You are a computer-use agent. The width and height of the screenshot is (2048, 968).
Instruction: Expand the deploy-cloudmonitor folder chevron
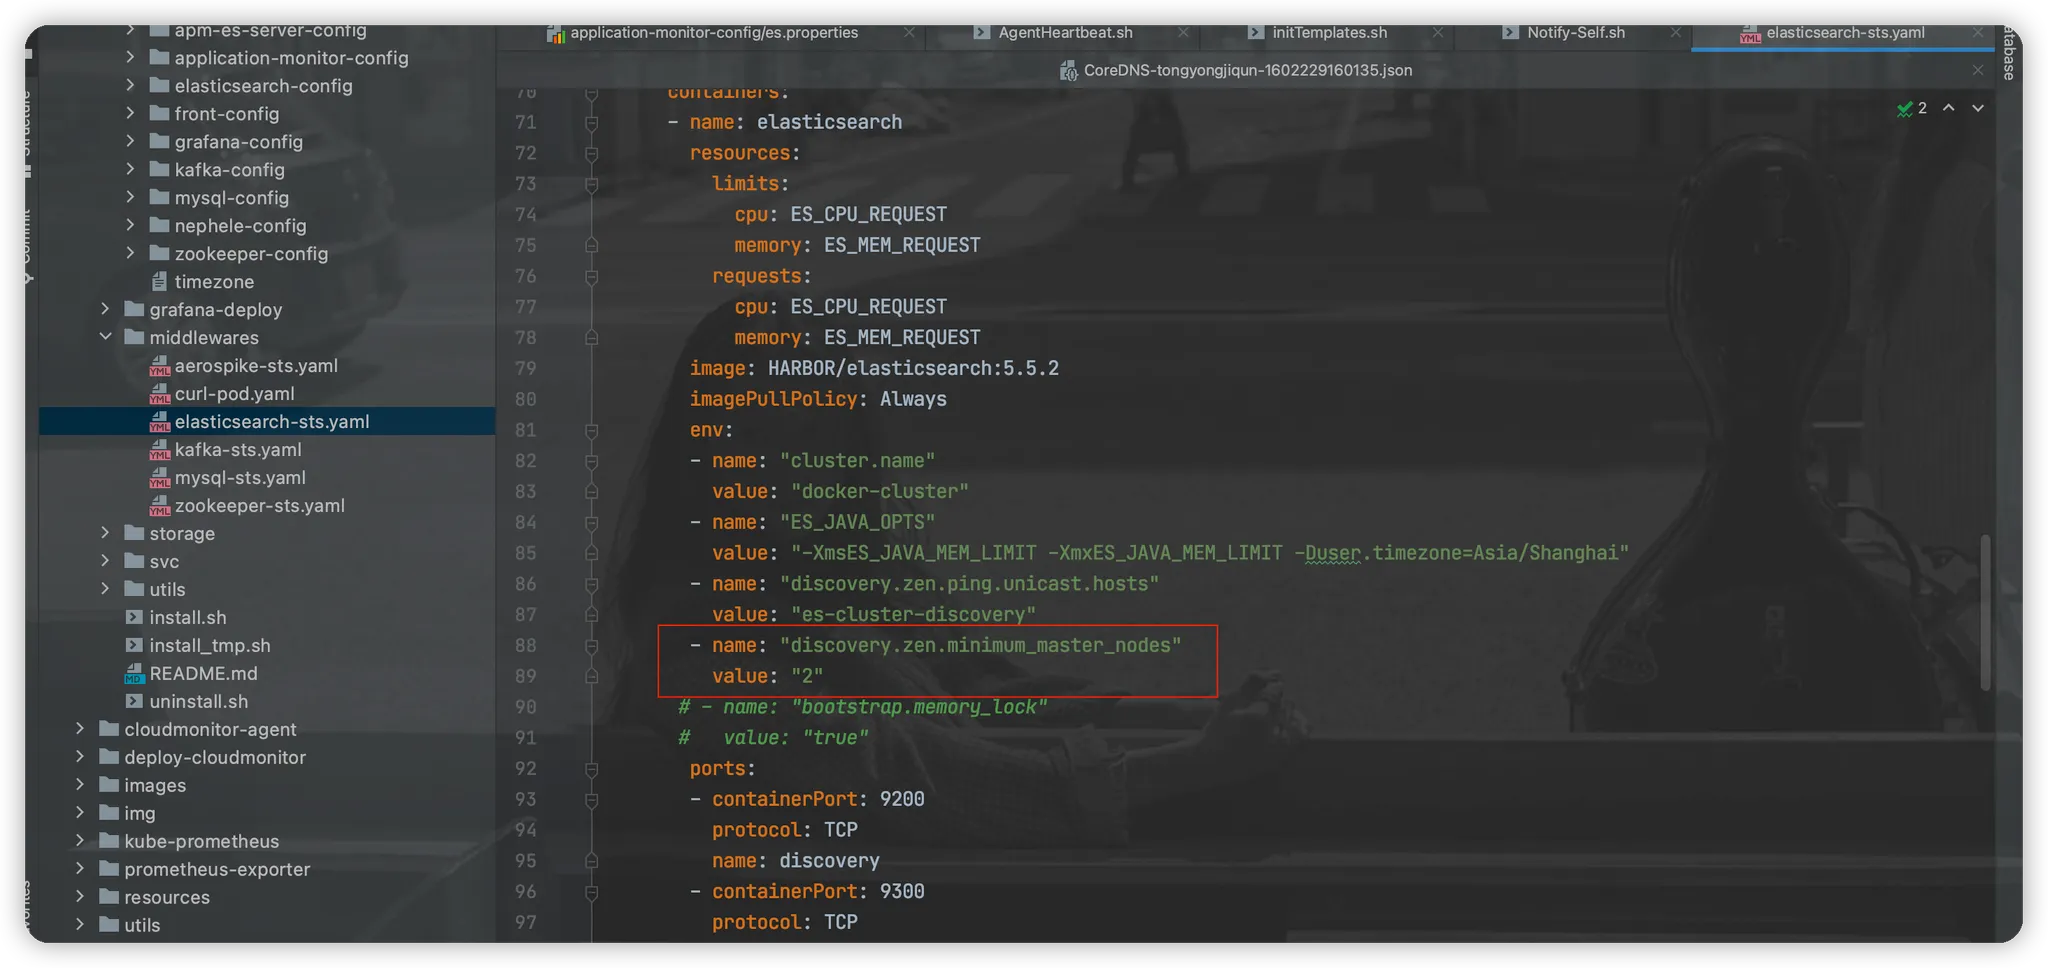coord(80,757)
